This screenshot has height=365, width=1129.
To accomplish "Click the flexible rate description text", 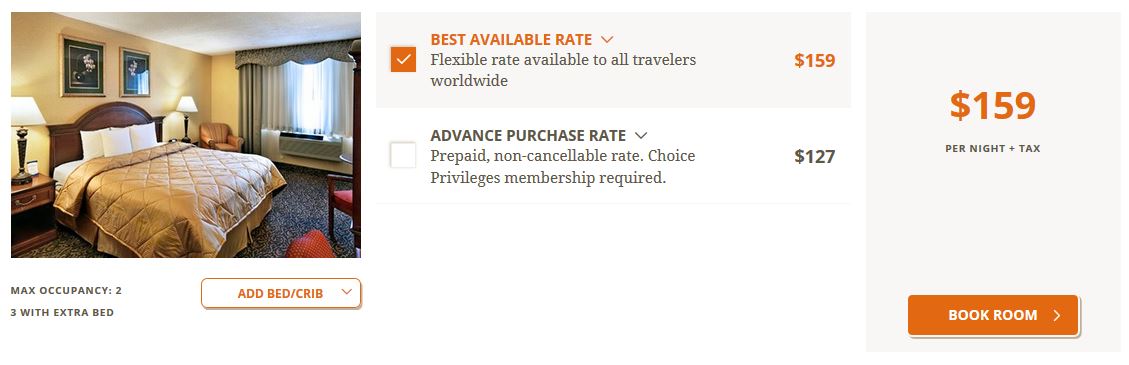I will [563, 70].
